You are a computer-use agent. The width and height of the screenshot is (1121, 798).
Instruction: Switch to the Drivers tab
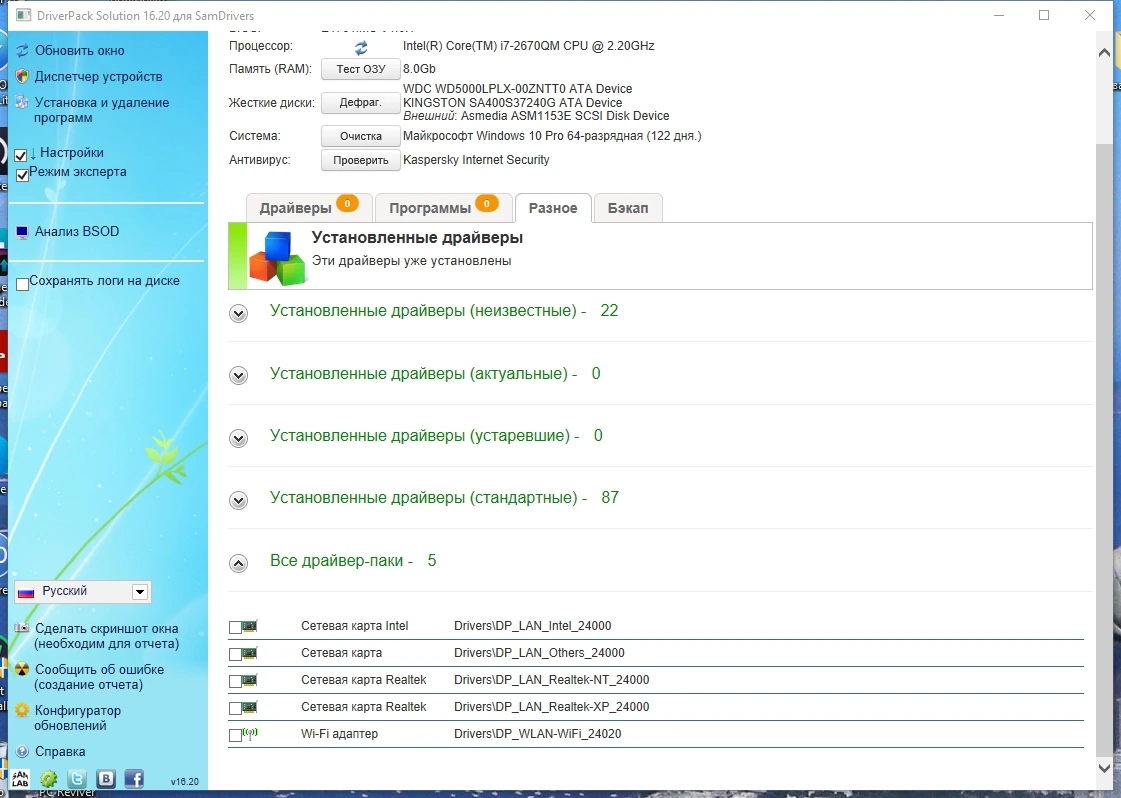tap(309, 208)
